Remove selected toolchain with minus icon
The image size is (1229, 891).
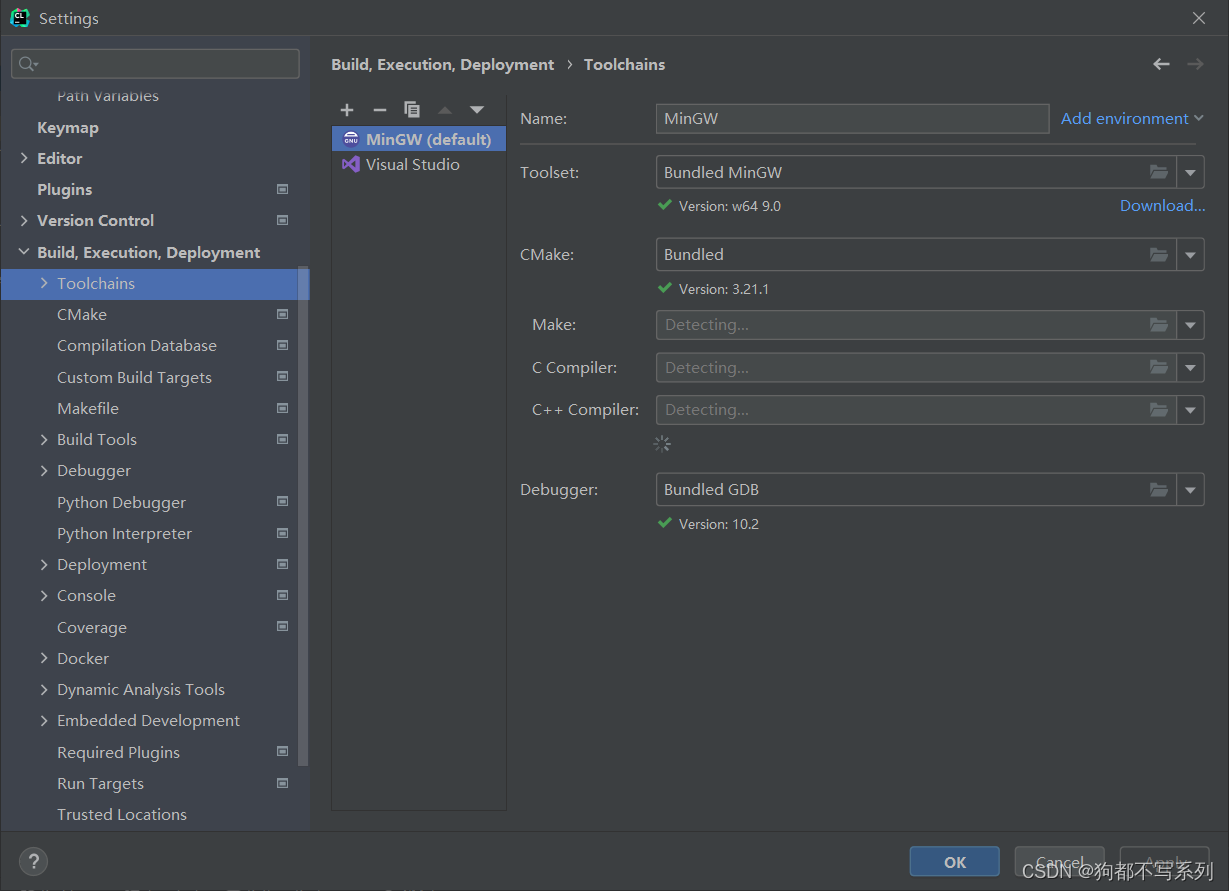(379, 110)
